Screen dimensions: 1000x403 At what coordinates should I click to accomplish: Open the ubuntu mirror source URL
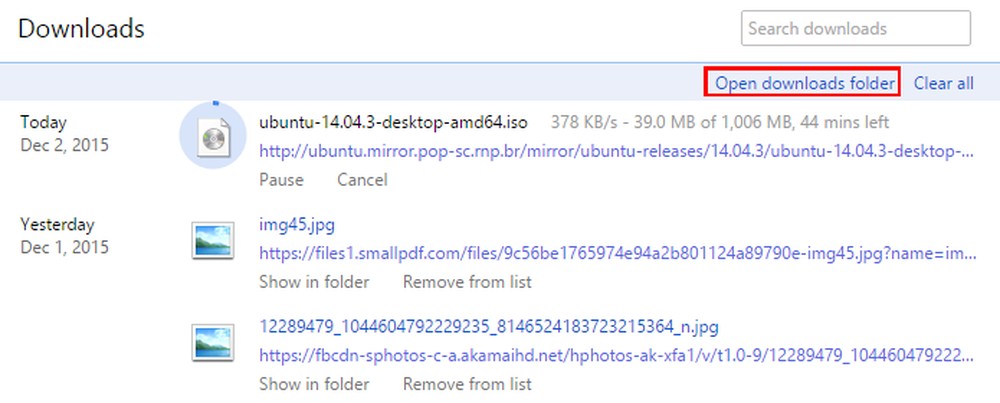click(x=616, y=152)
